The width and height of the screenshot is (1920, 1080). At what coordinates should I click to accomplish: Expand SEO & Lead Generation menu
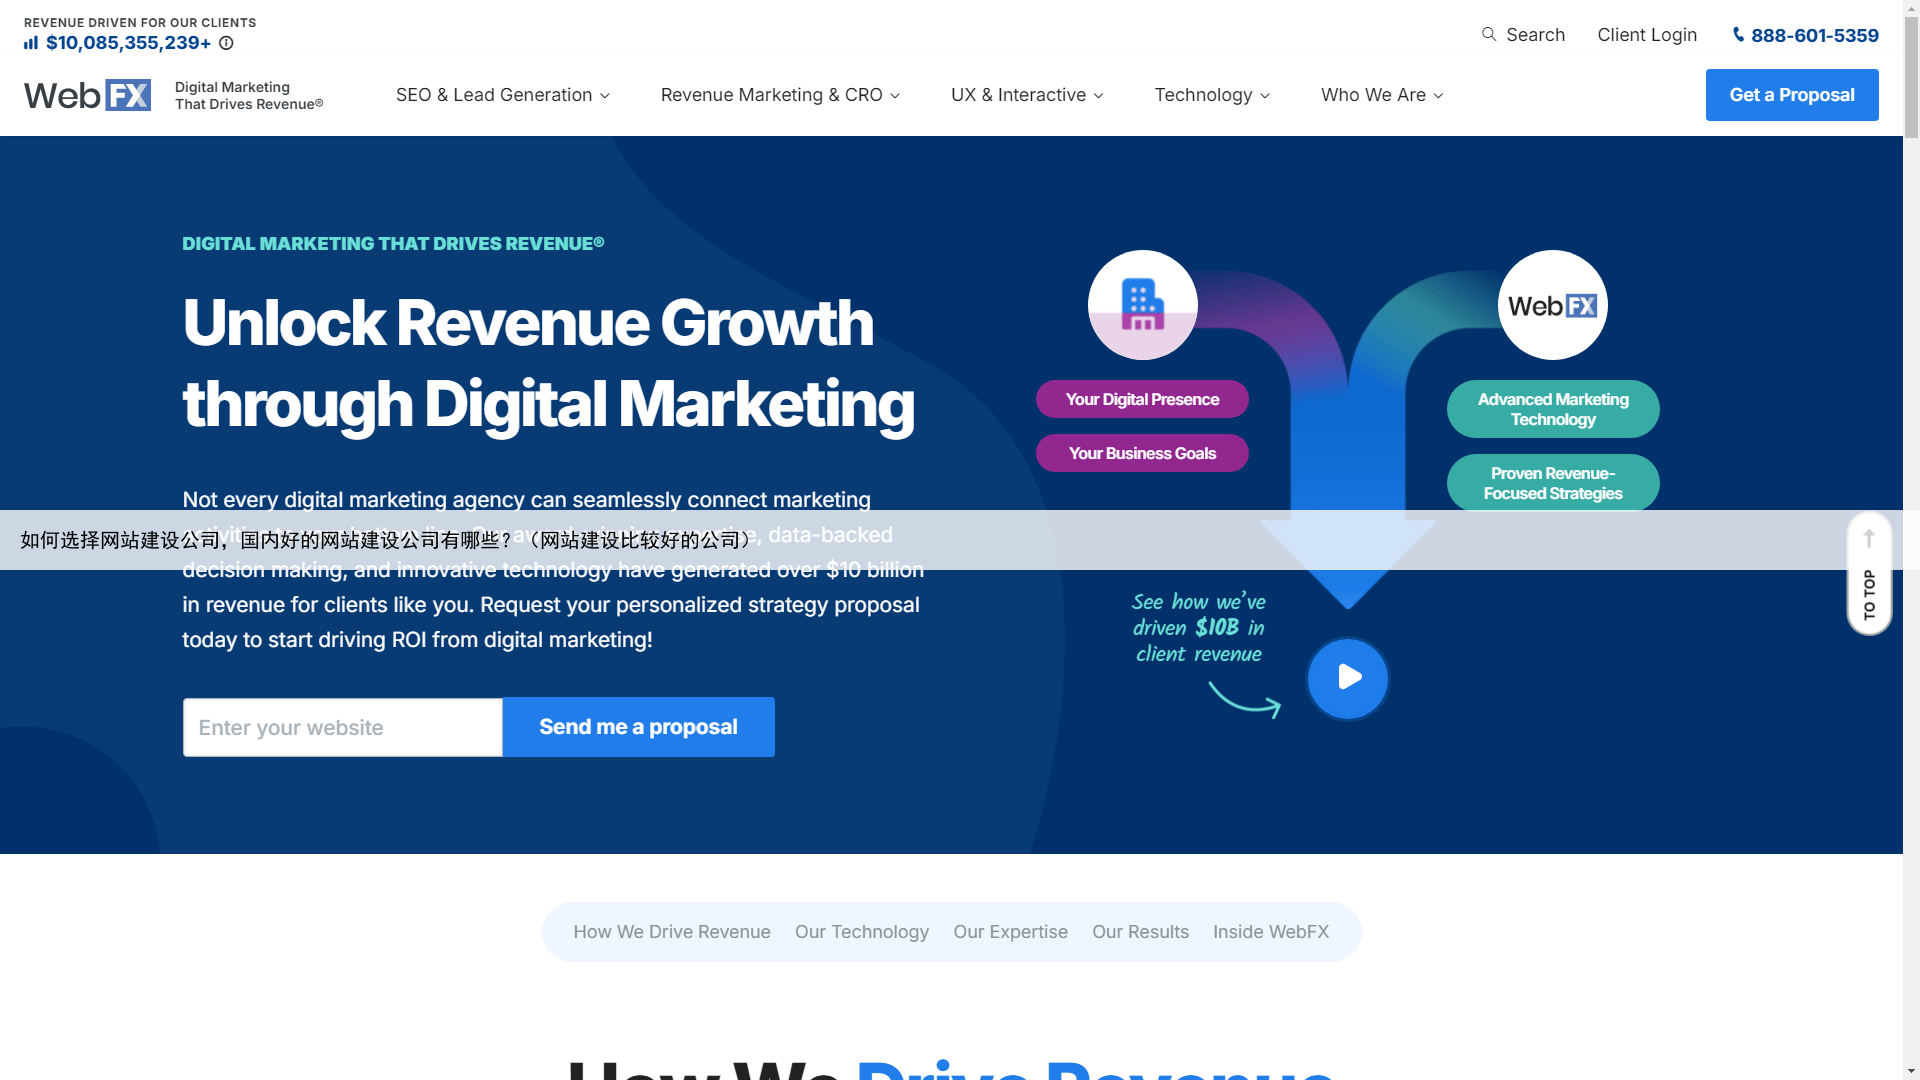click(502, 95)
